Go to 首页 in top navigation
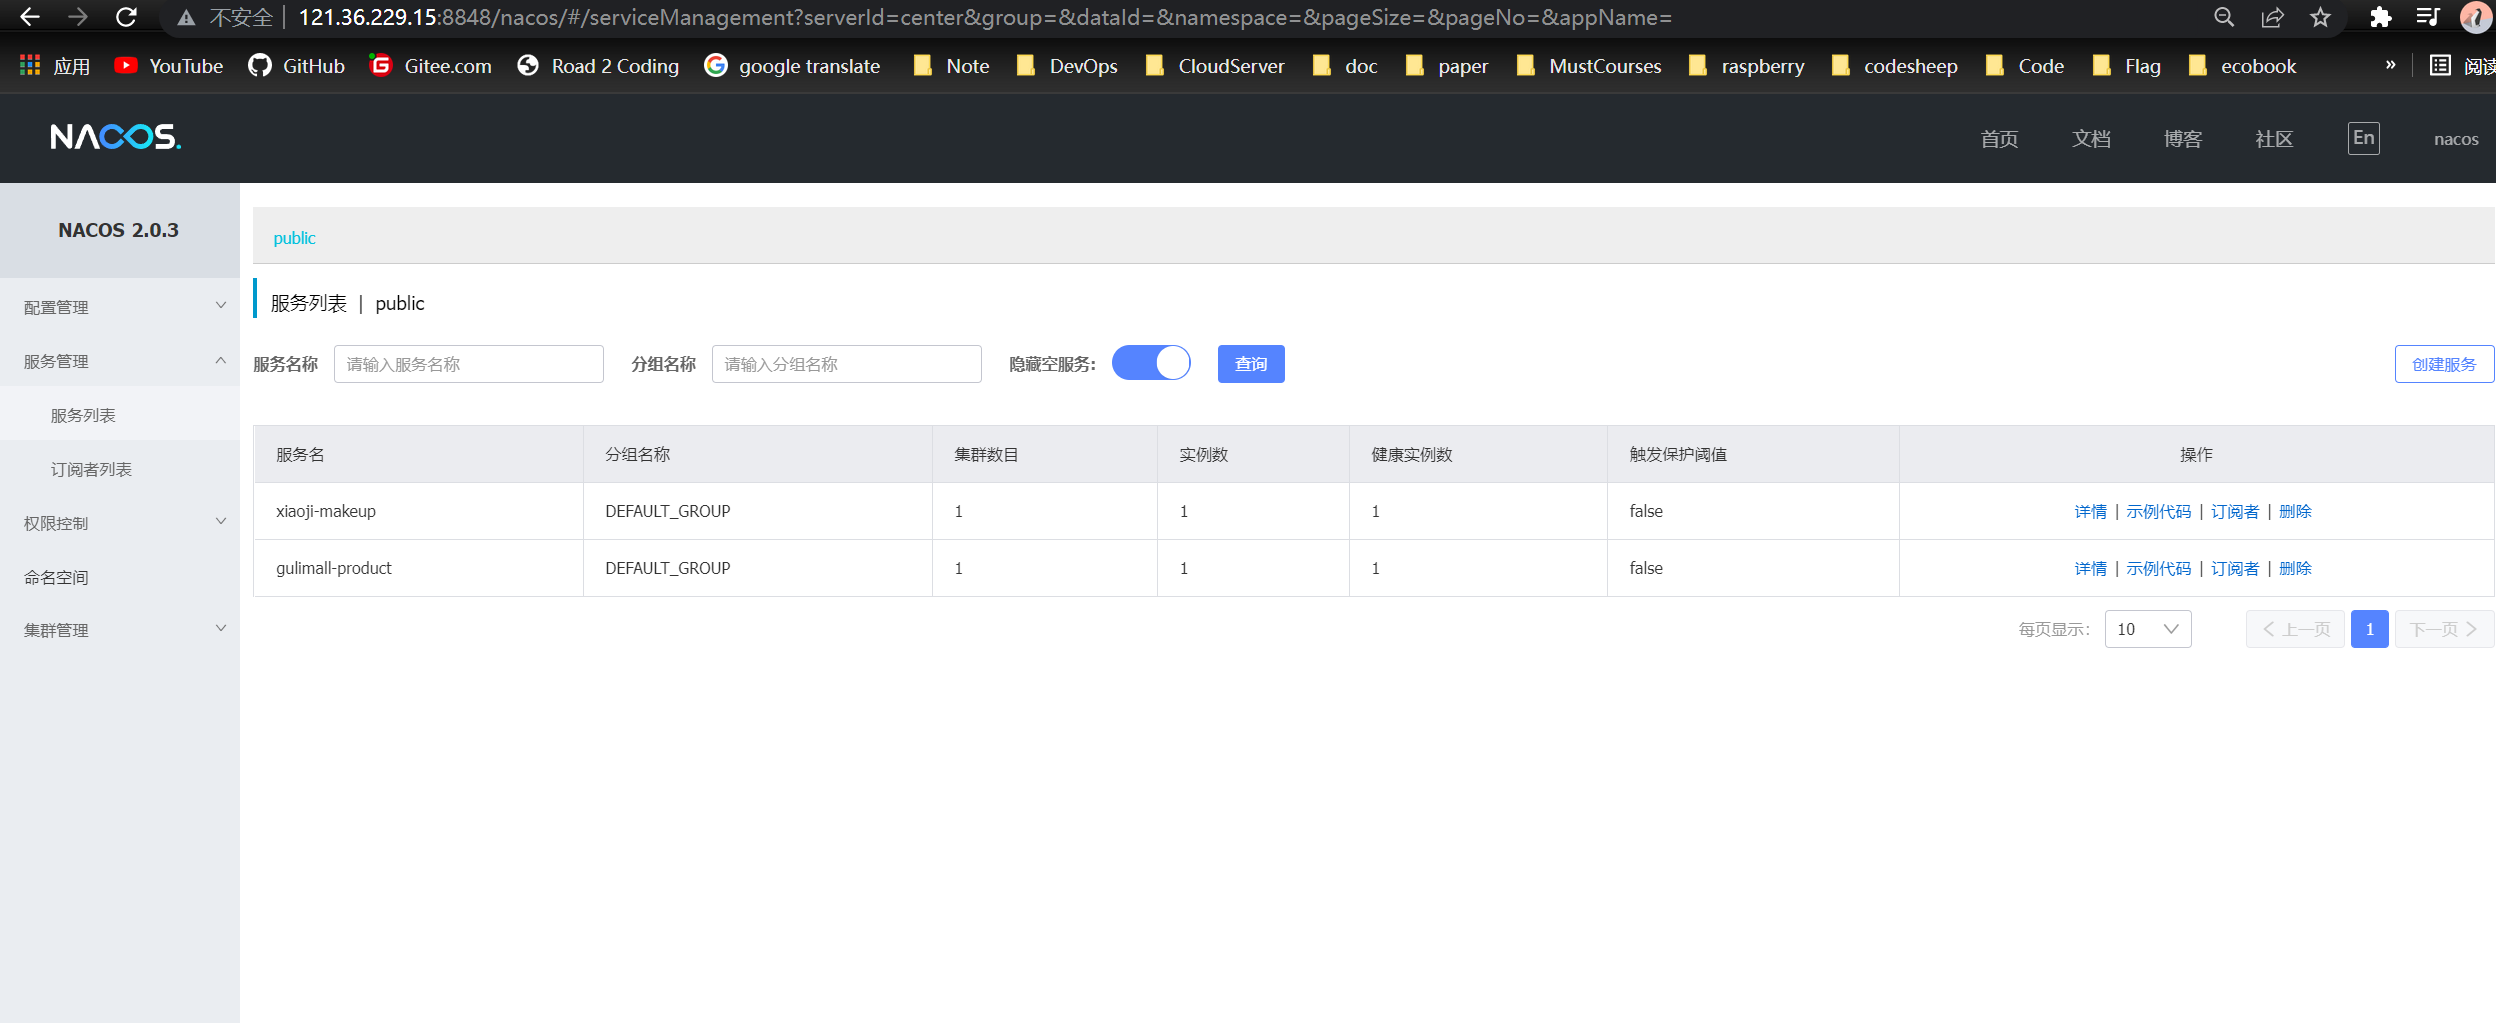 pos(1999,139)
